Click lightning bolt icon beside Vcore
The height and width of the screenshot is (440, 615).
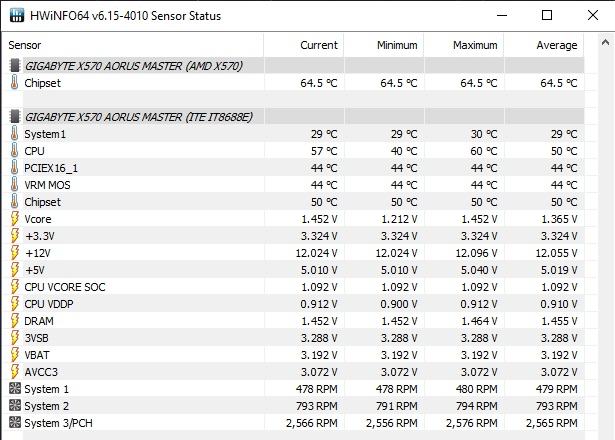pos(15,219)
